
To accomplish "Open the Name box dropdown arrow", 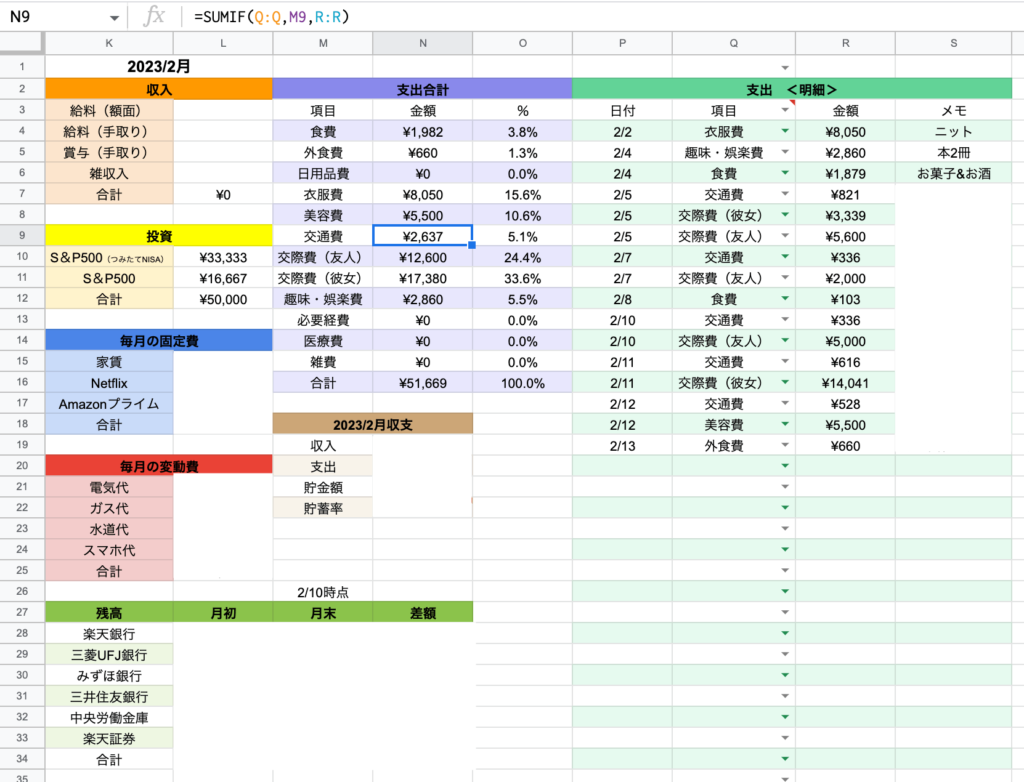I will [114, 18].
